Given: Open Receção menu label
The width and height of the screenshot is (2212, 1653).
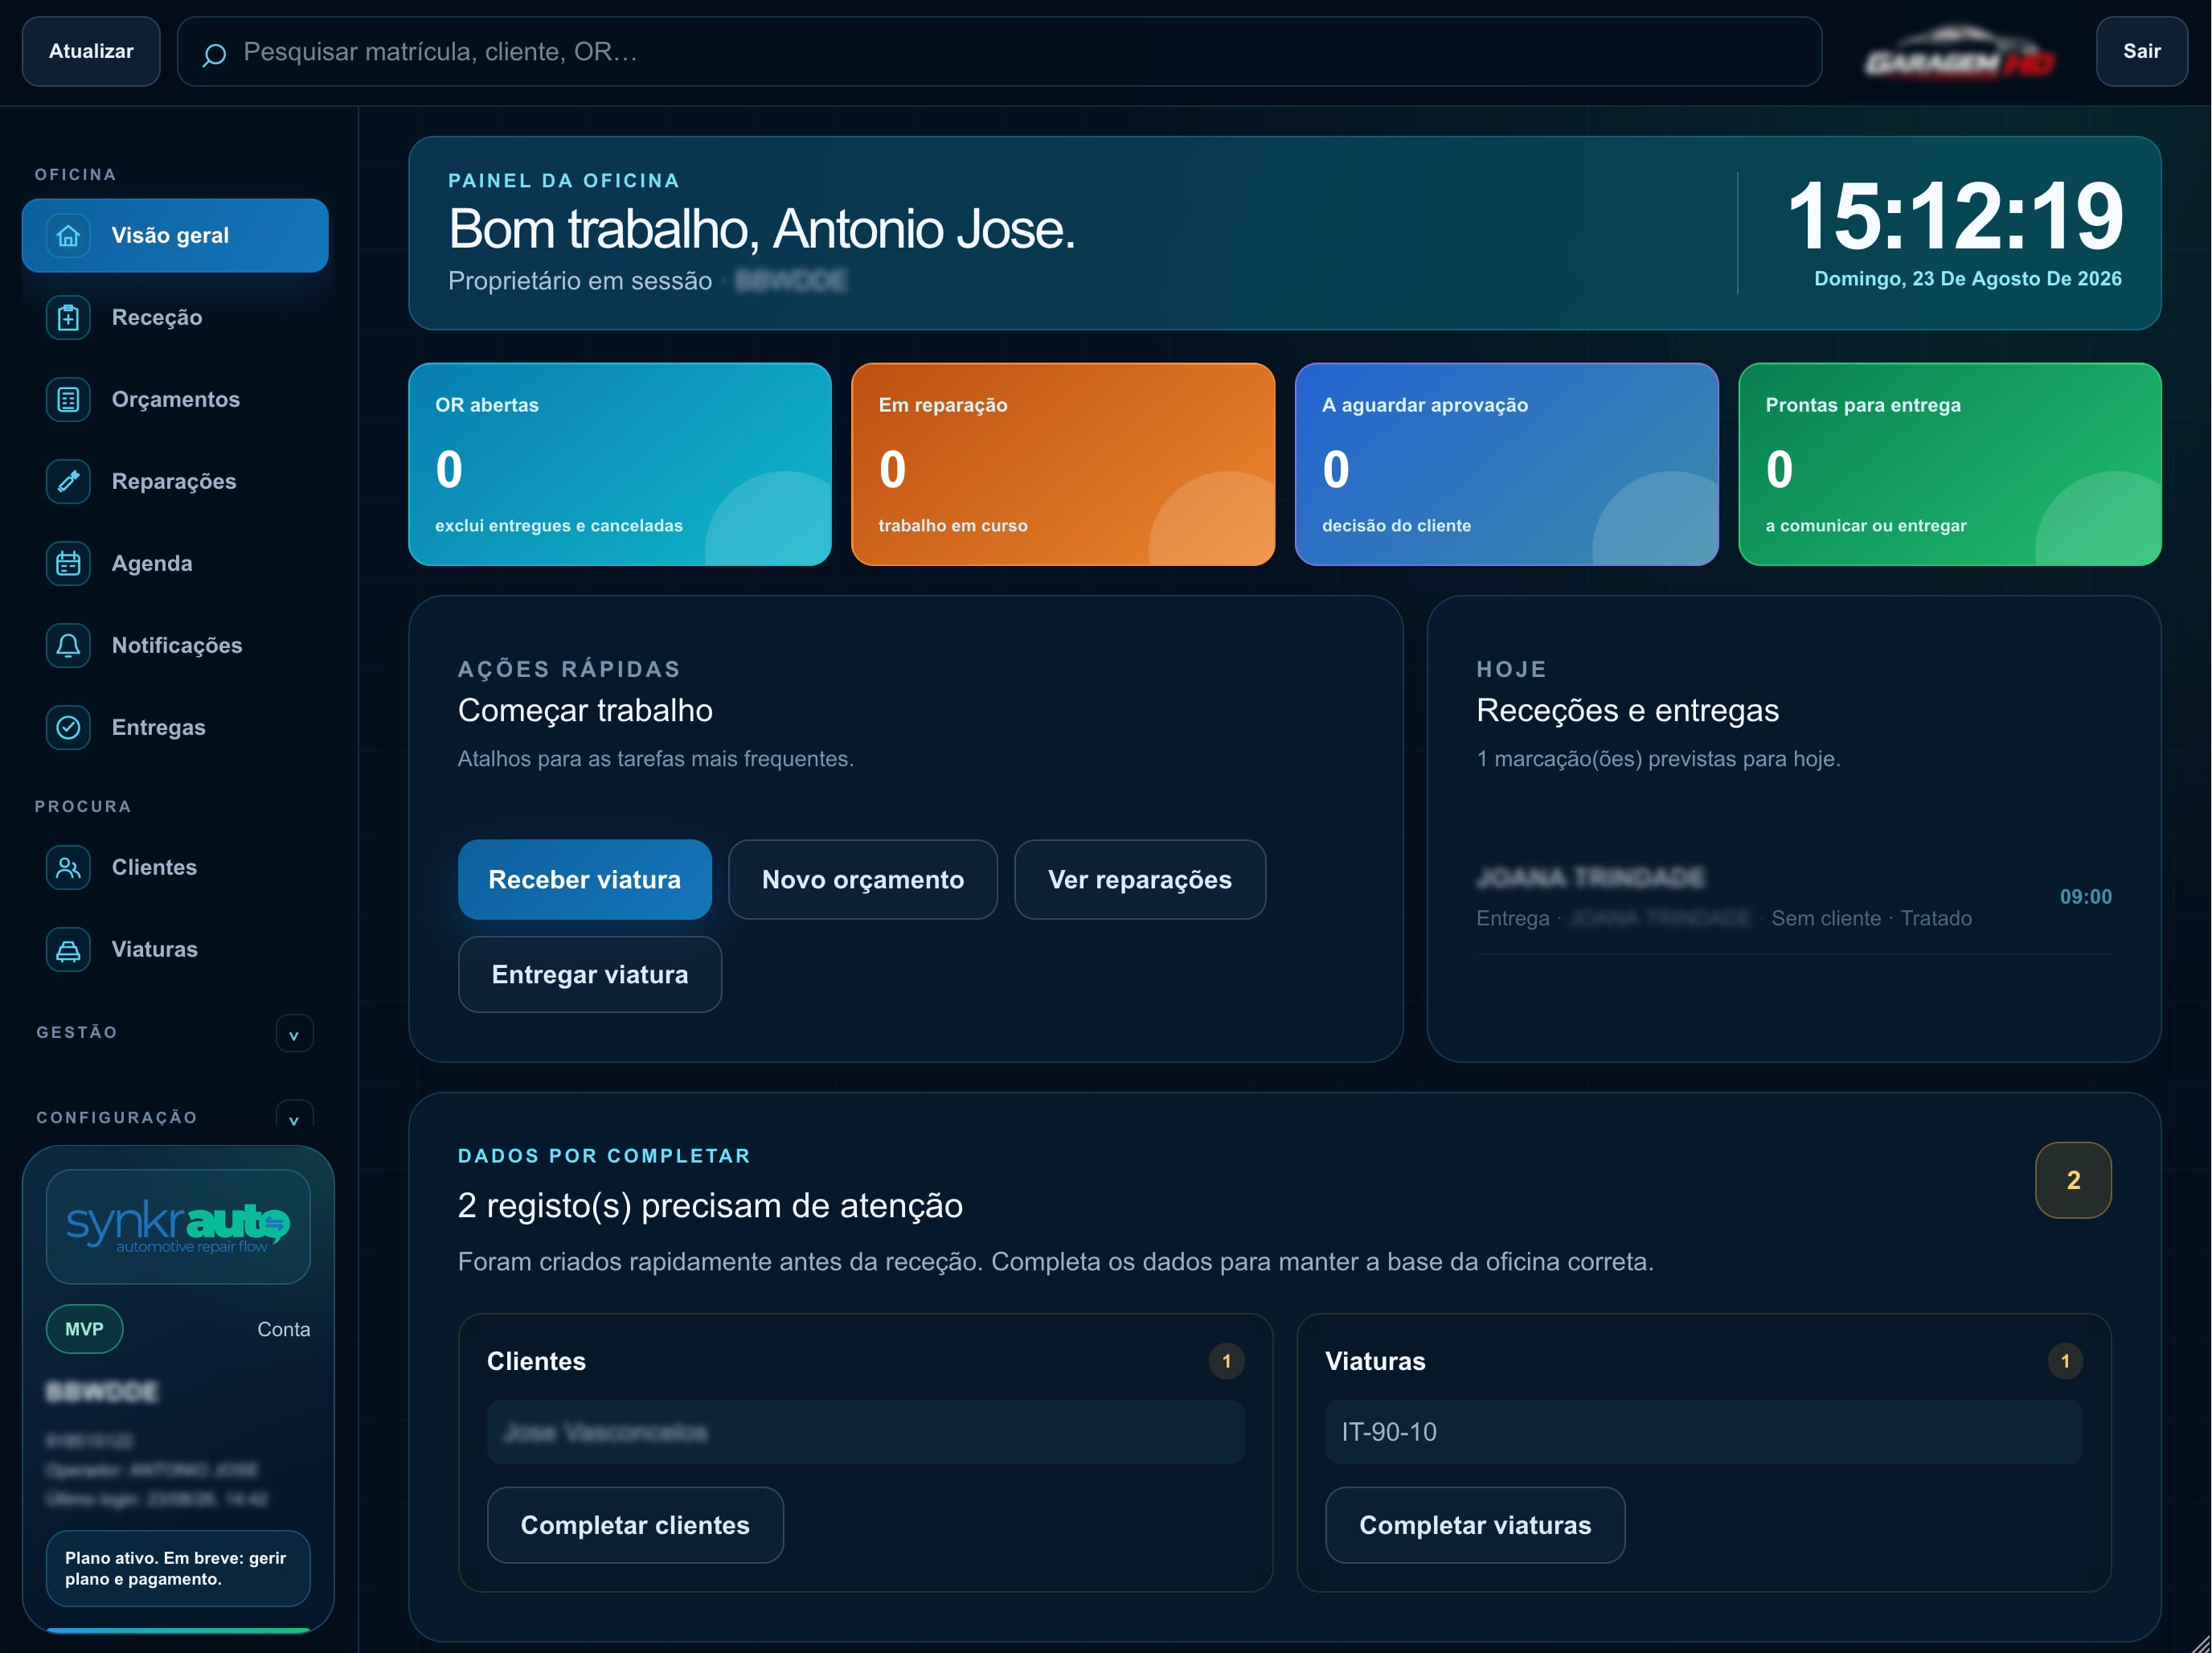Looking at the screenshot, I should click(157, 317).
